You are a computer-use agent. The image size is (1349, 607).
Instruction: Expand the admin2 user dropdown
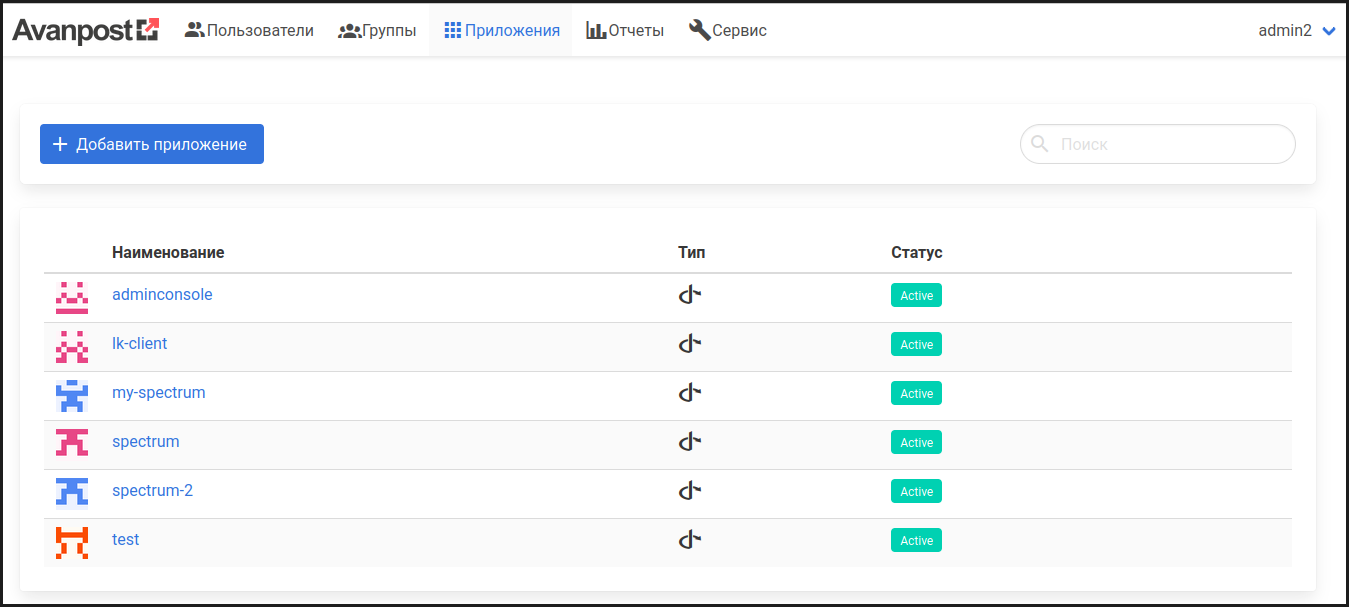point(1297,31)
